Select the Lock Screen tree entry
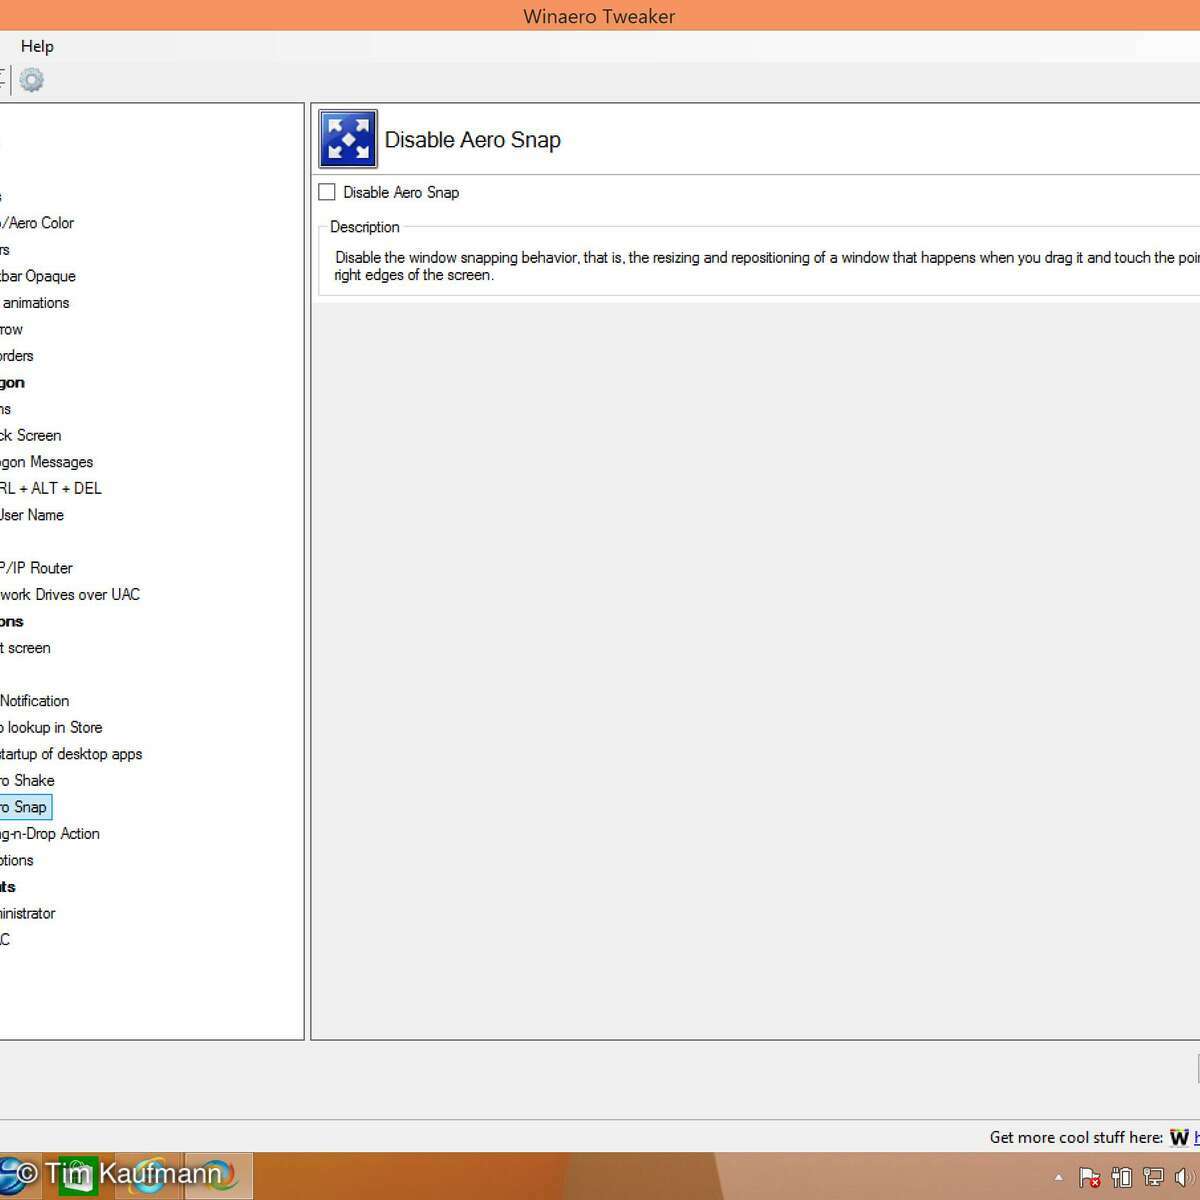The image size is (1200, 1200). tap(31, 435)
